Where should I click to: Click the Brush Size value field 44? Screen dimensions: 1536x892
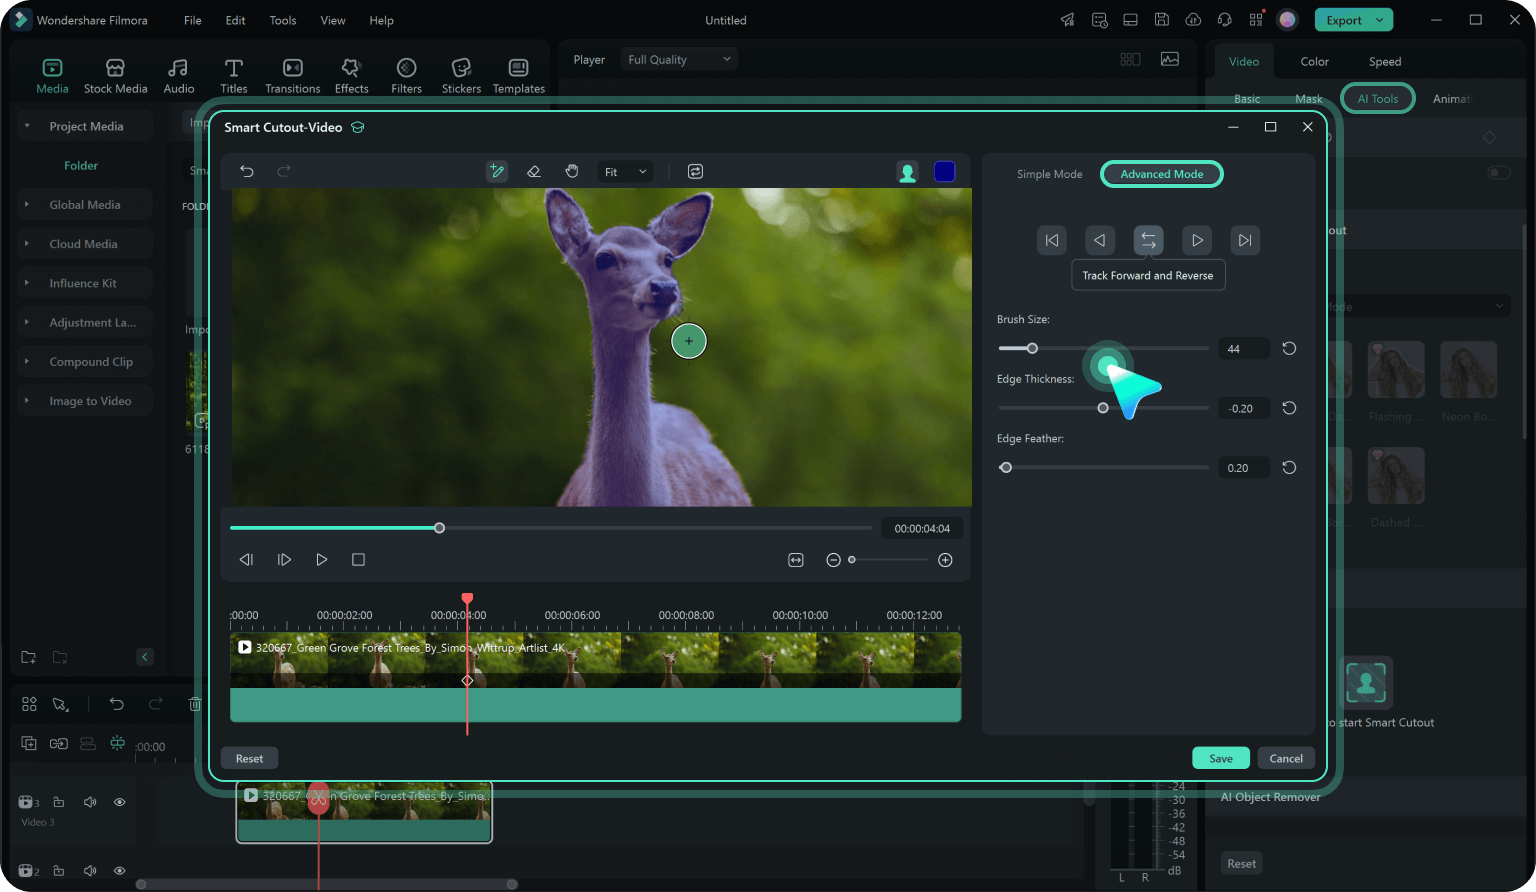1244,349
